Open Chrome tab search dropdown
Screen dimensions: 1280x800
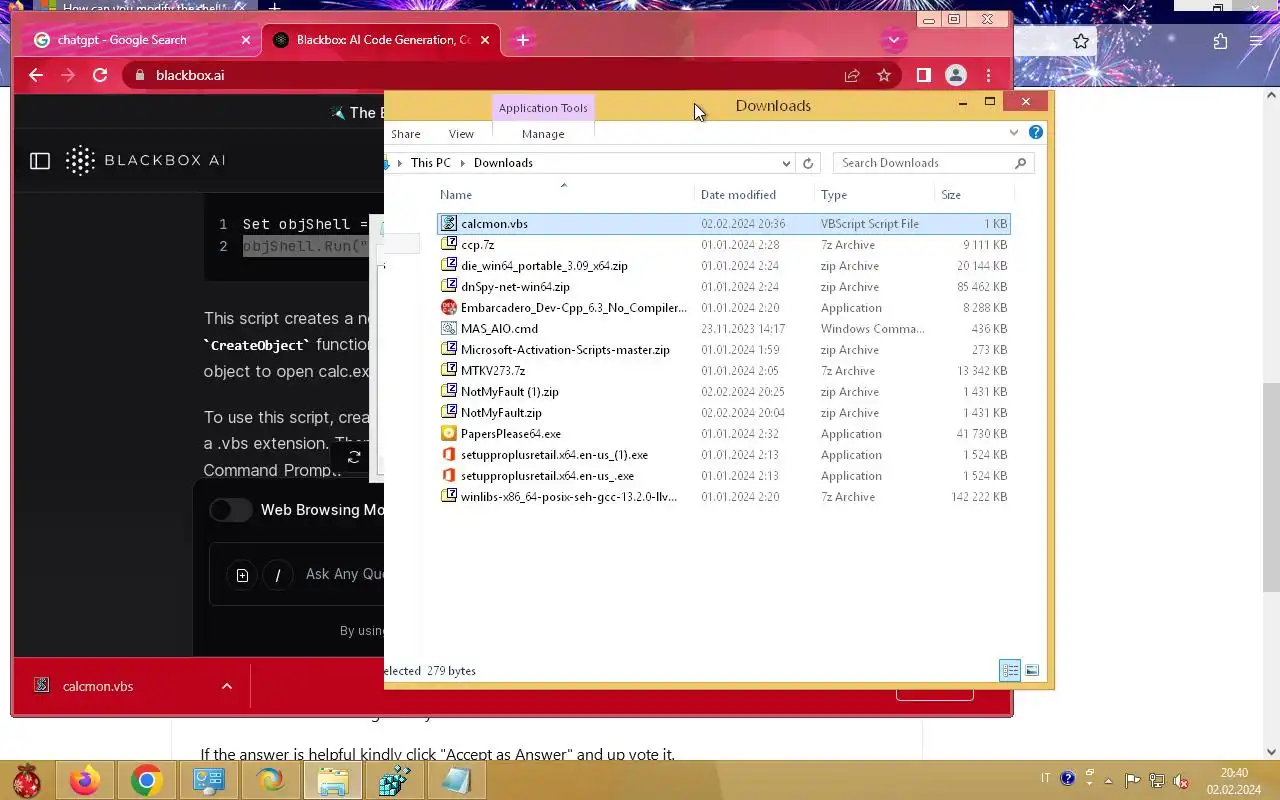pyautogui.click(x=894, y=40)
